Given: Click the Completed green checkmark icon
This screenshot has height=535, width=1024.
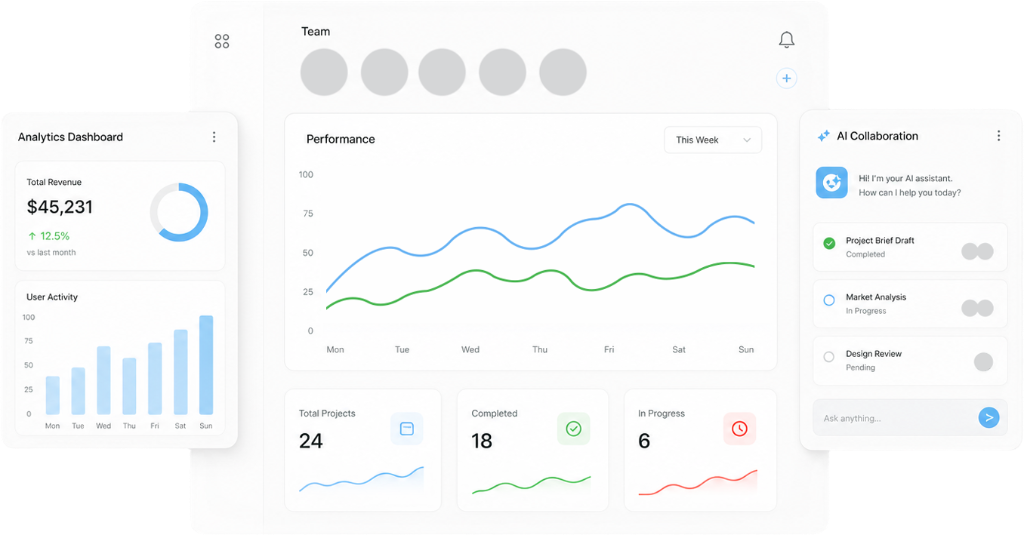Looking at the screenshot, I should pyautogui.click(x=573, y=429).
